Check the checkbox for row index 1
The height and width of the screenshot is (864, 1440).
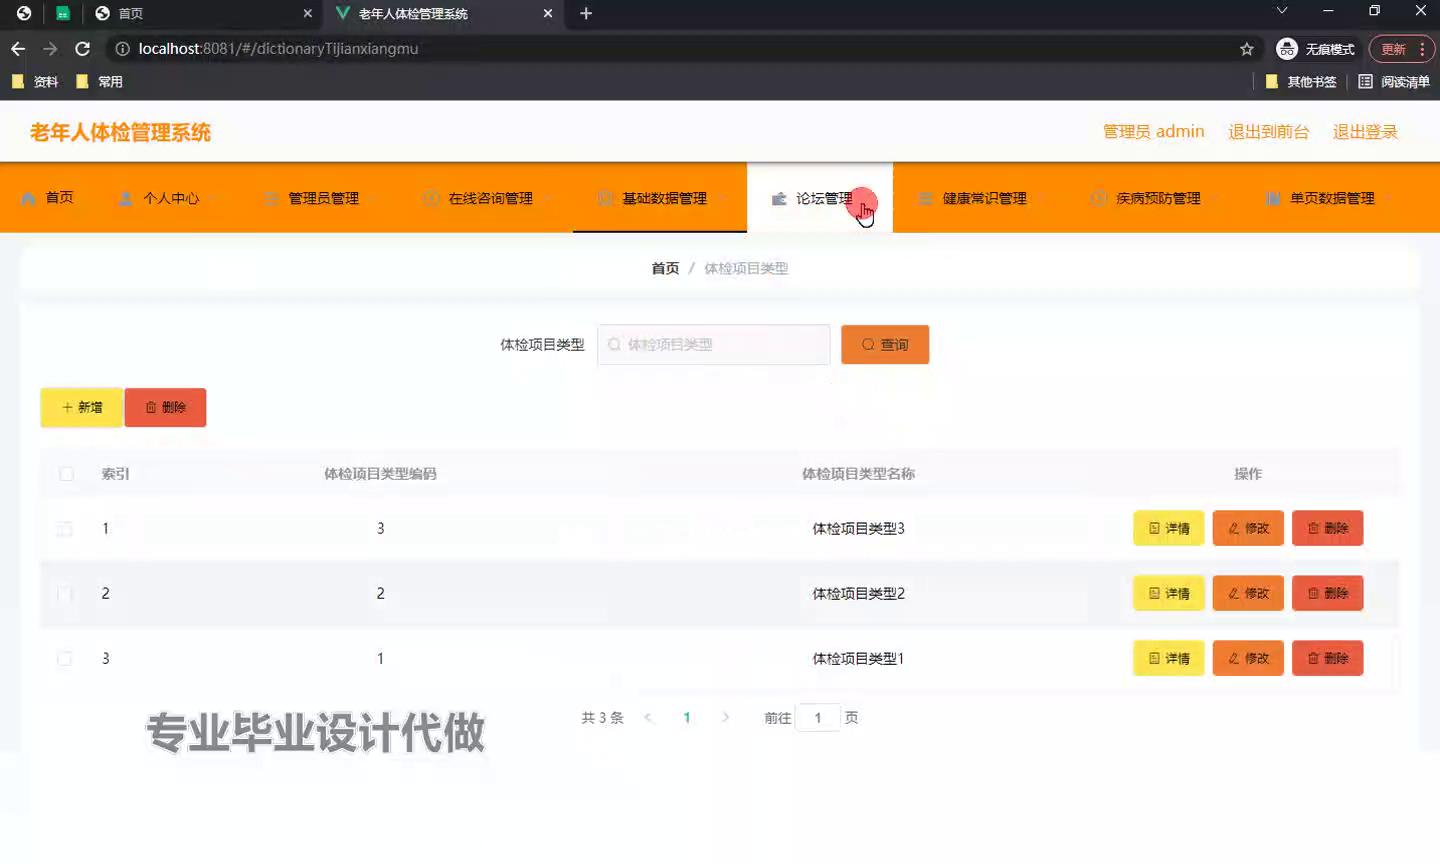point(65,529)
